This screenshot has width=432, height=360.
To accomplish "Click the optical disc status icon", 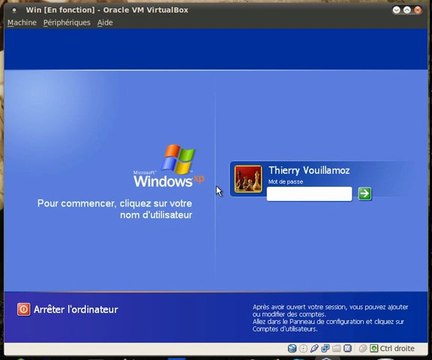I will [x=303, y=348].
